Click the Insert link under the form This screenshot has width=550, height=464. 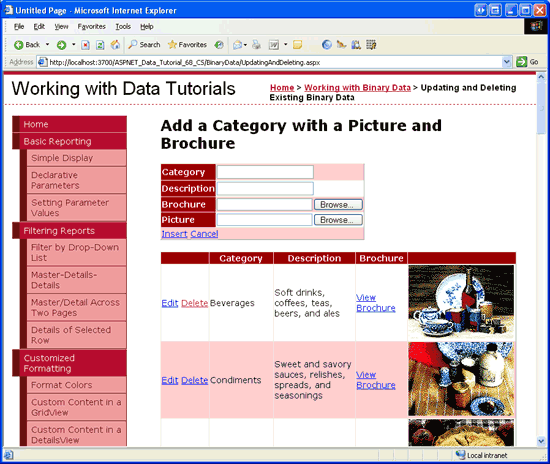(174, 234)
